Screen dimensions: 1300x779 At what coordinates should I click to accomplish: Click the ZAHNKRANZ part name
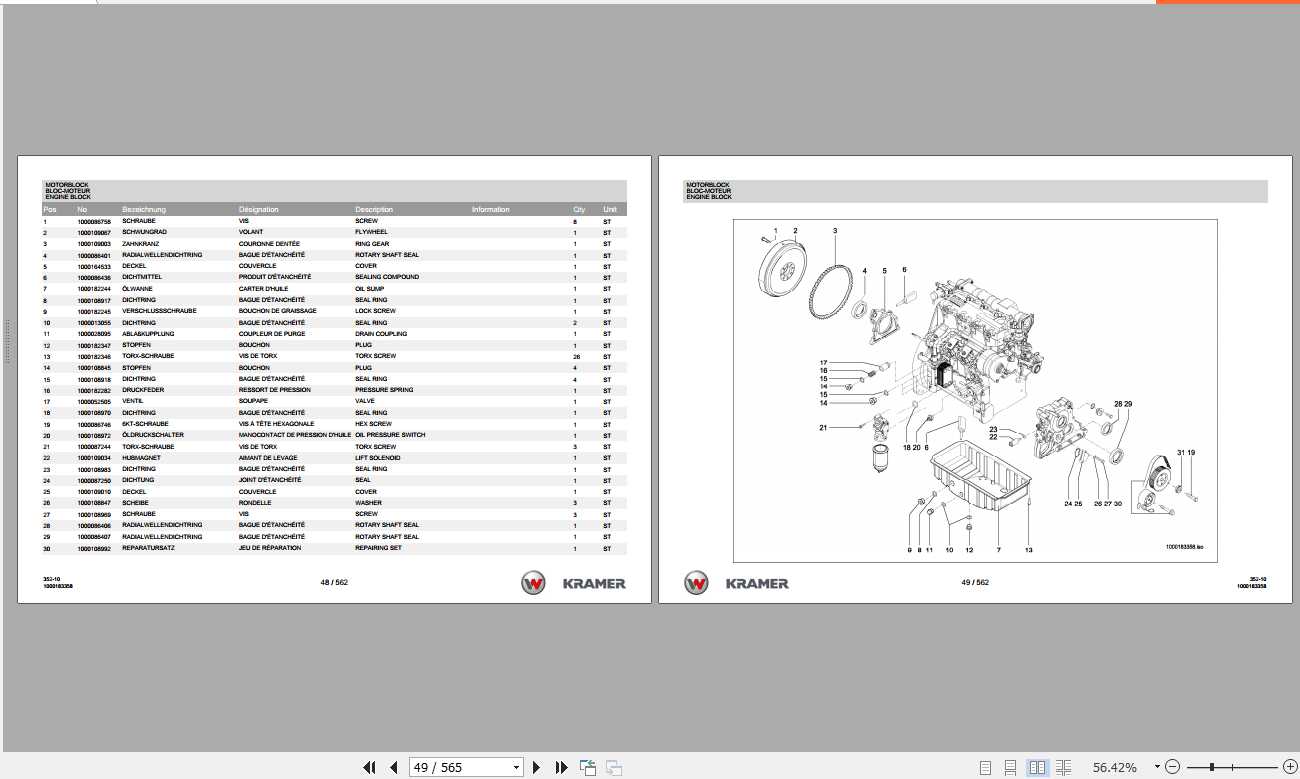141,244
